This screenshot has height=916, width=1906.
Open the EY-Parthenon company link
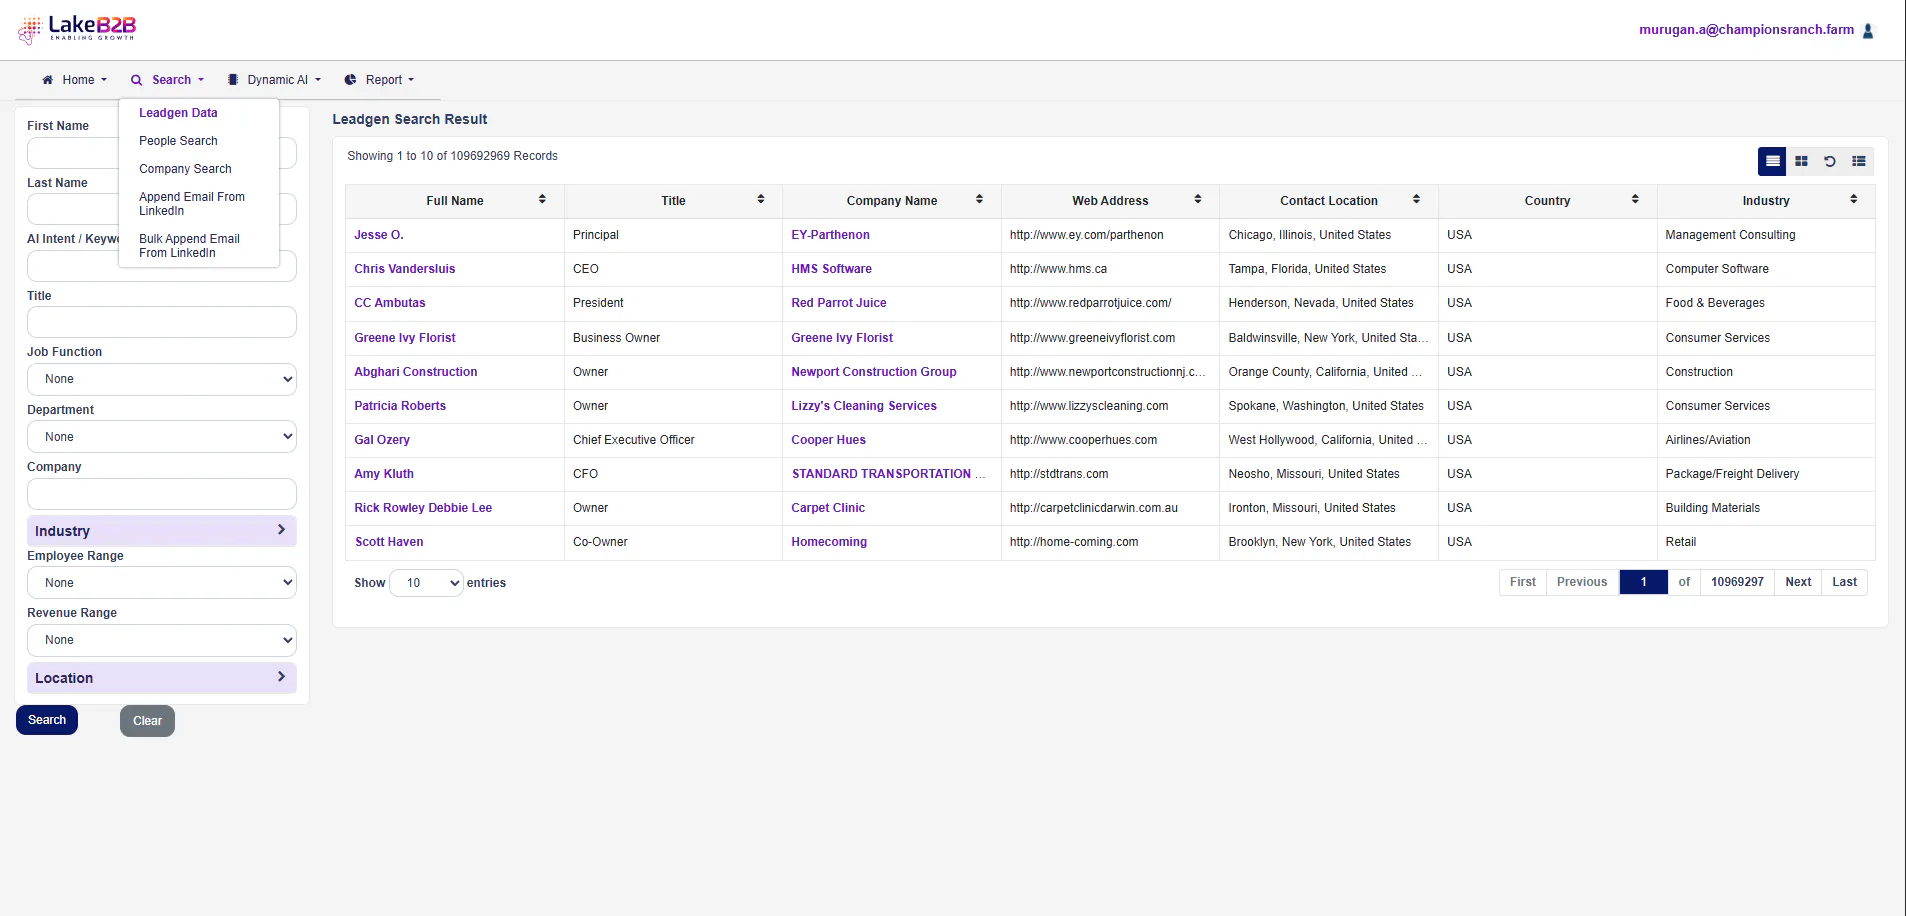click(x=830, y=235)
